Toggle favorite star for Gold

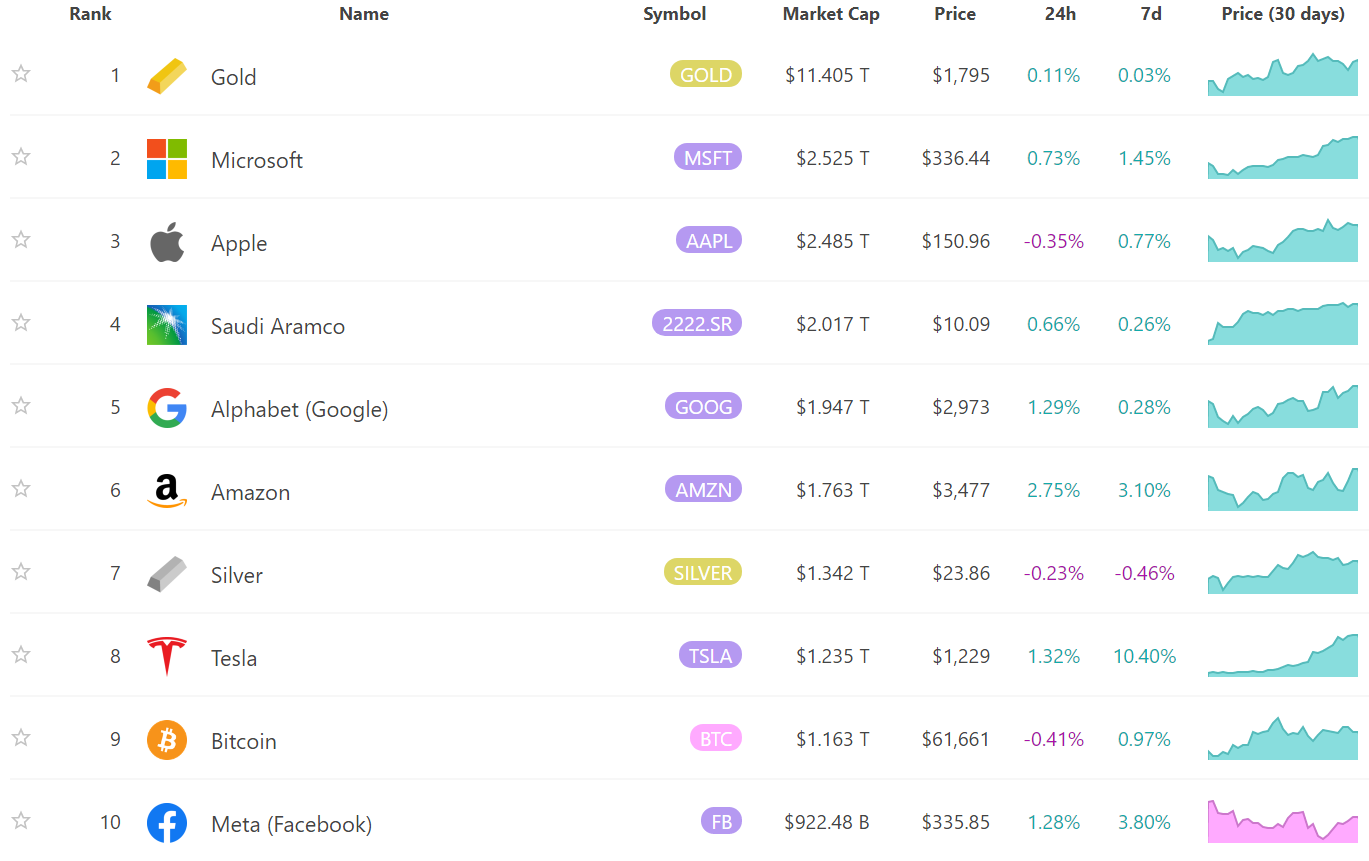pyautogui.click(x=21, y=74)
